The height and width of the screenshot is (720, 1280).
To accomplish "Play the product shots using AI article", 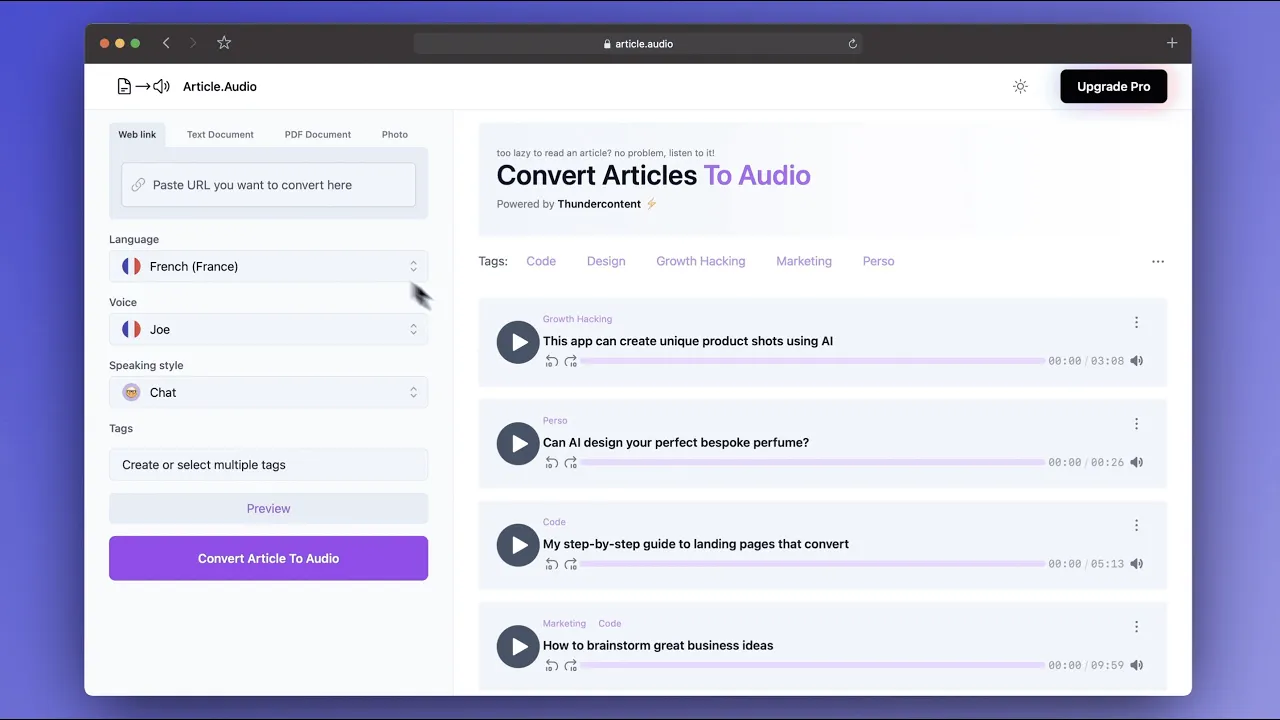I will 518,342.
